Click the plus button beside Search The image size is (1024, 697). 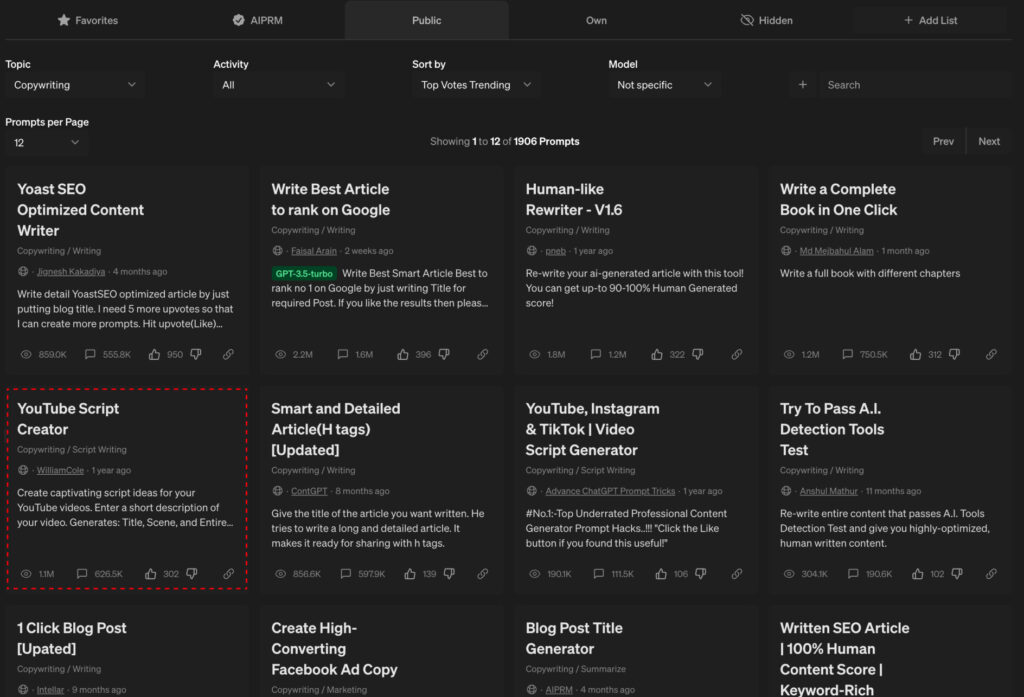[803, 85]
